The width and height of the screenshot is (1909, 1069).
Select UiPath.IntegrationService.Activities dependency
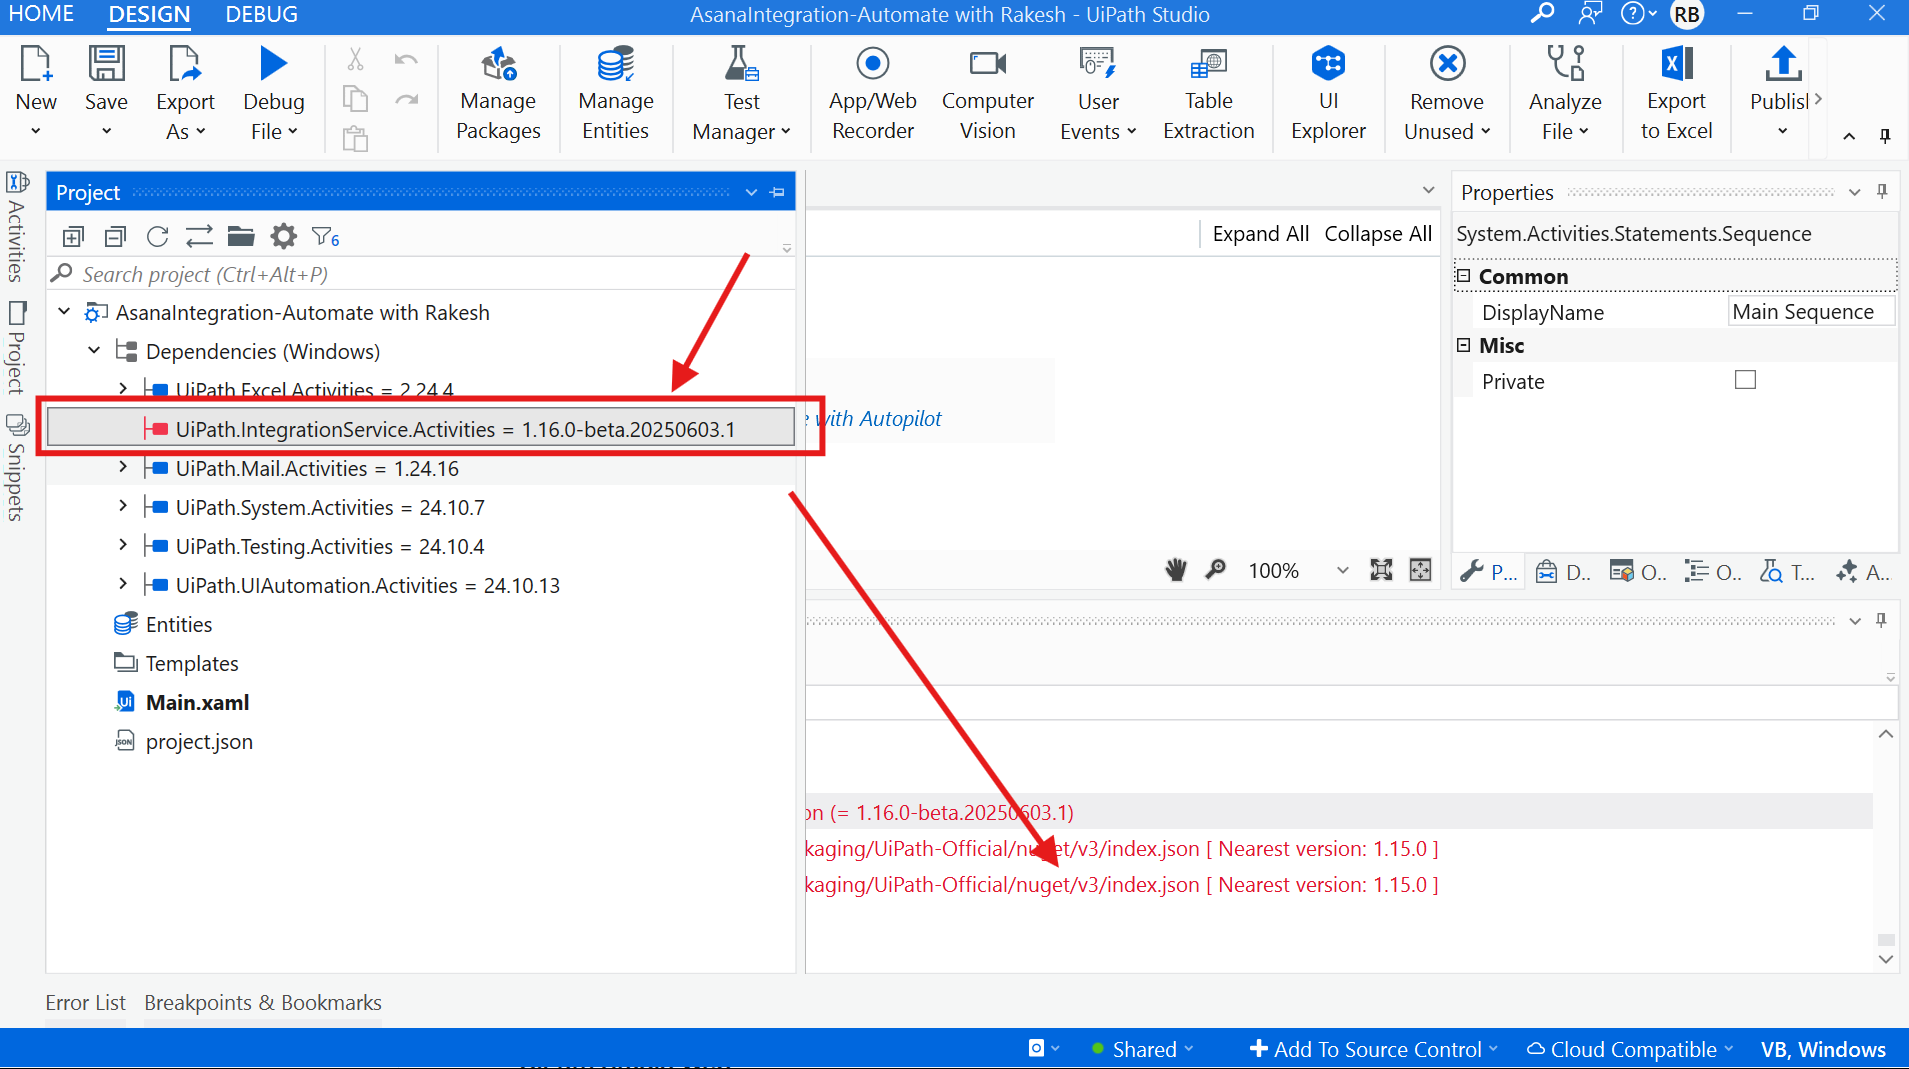pyautogui.click(x=420, y=428)
